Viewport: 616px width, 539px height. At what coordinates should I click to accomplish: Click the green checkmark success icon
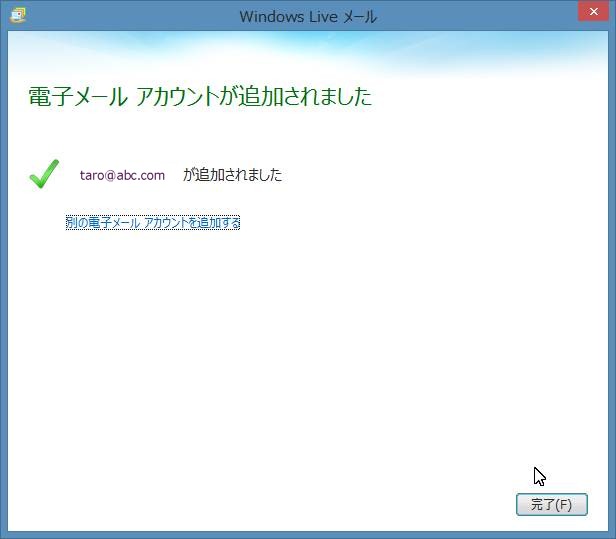pyautogui.click(x=44, y=174)
